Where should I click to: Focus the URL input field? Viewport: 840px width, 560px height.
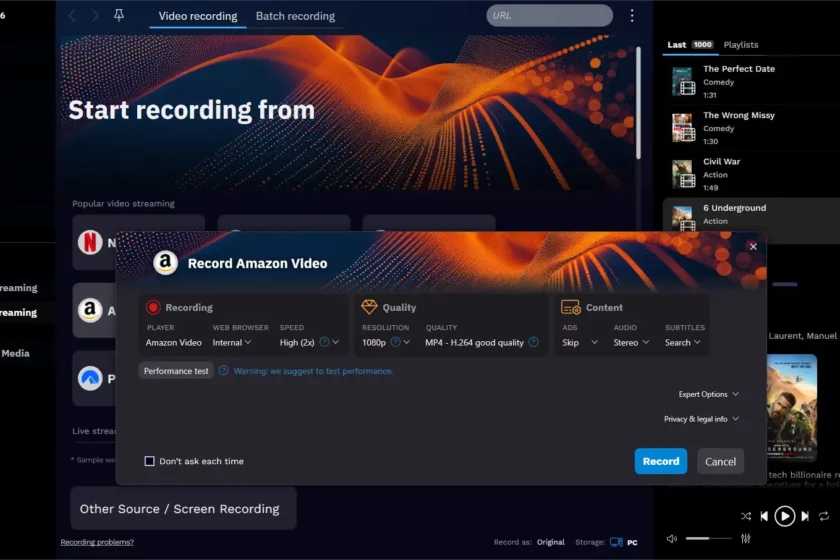(x=549, y=16)
